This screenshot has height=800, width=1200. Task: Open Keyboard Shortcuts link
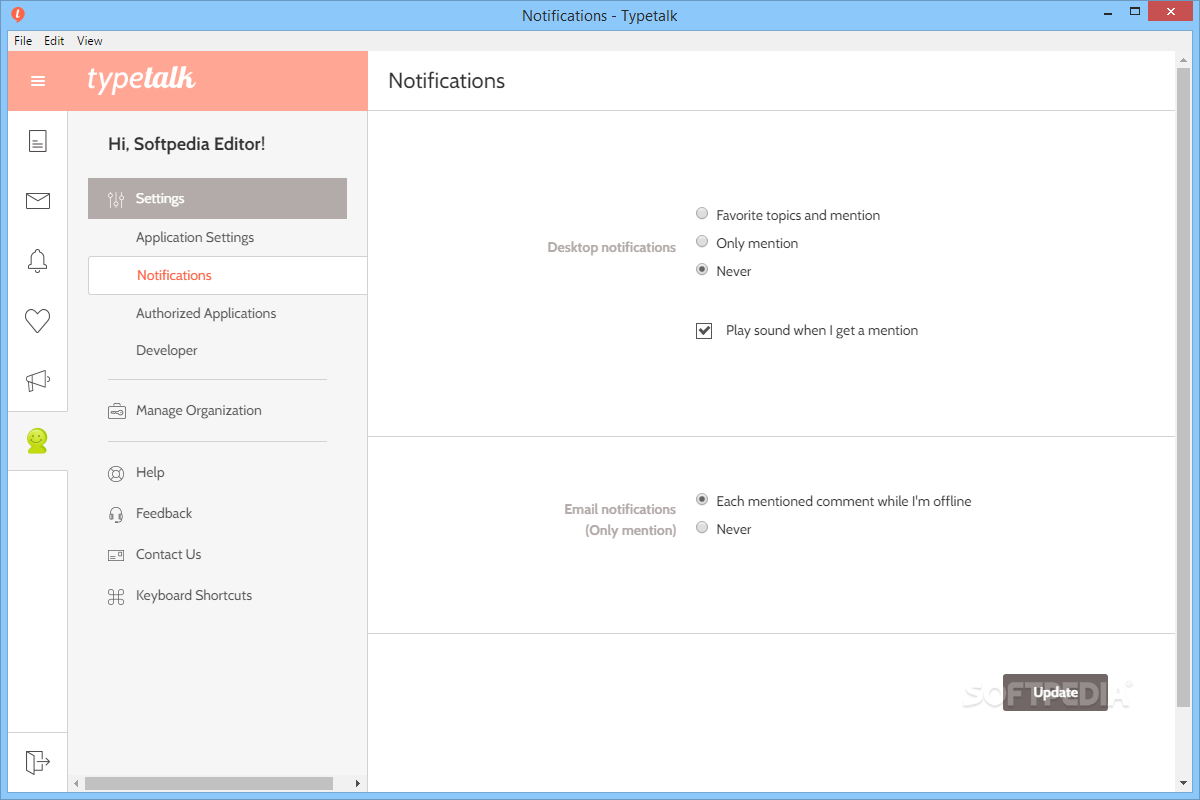coord(194,595)
